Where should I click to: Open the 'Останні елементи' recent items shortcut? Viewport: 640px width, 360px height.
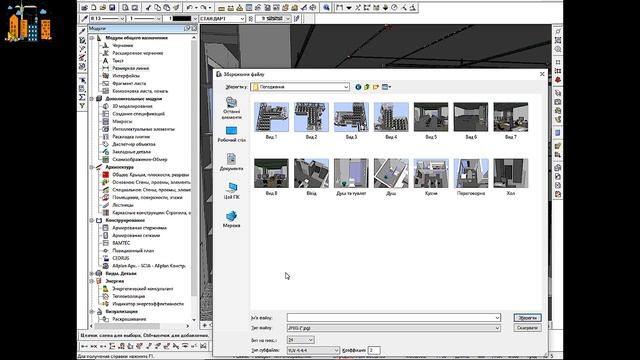231,108
